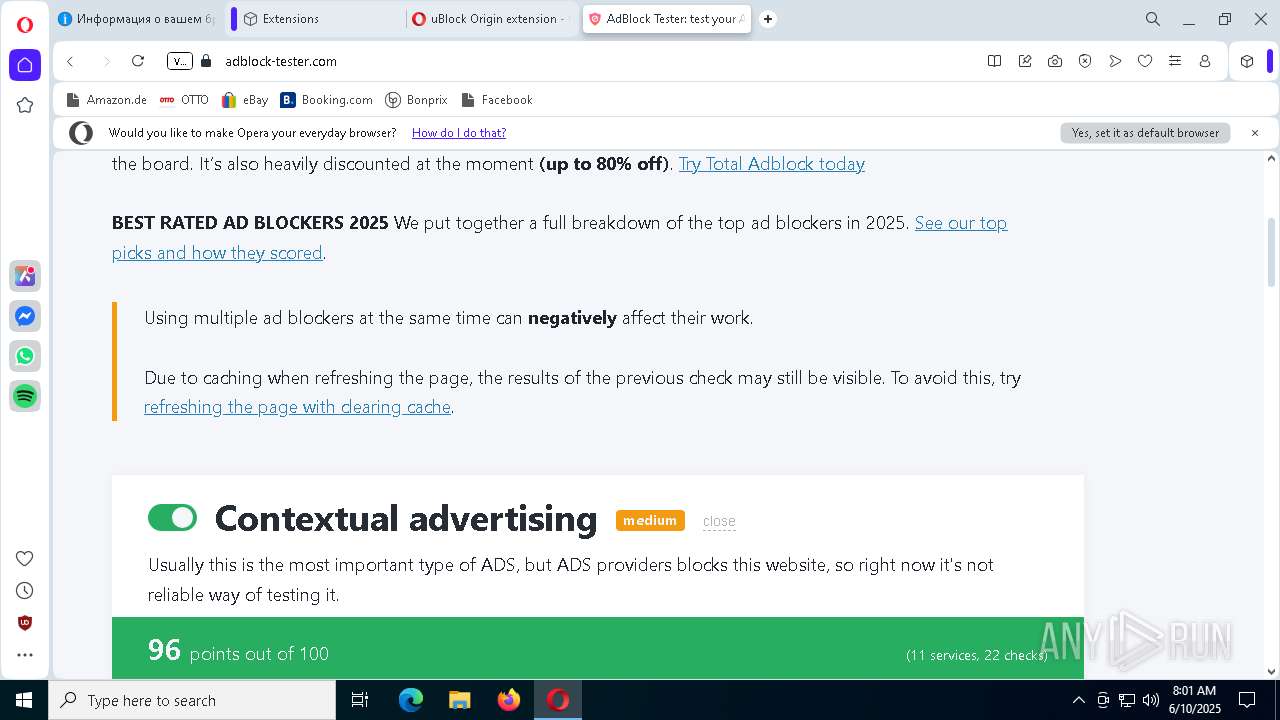Click the page scrollbar up arrow
Image resolution: width=1280 pixels, height=720 pixels.
click(1272, 158)
